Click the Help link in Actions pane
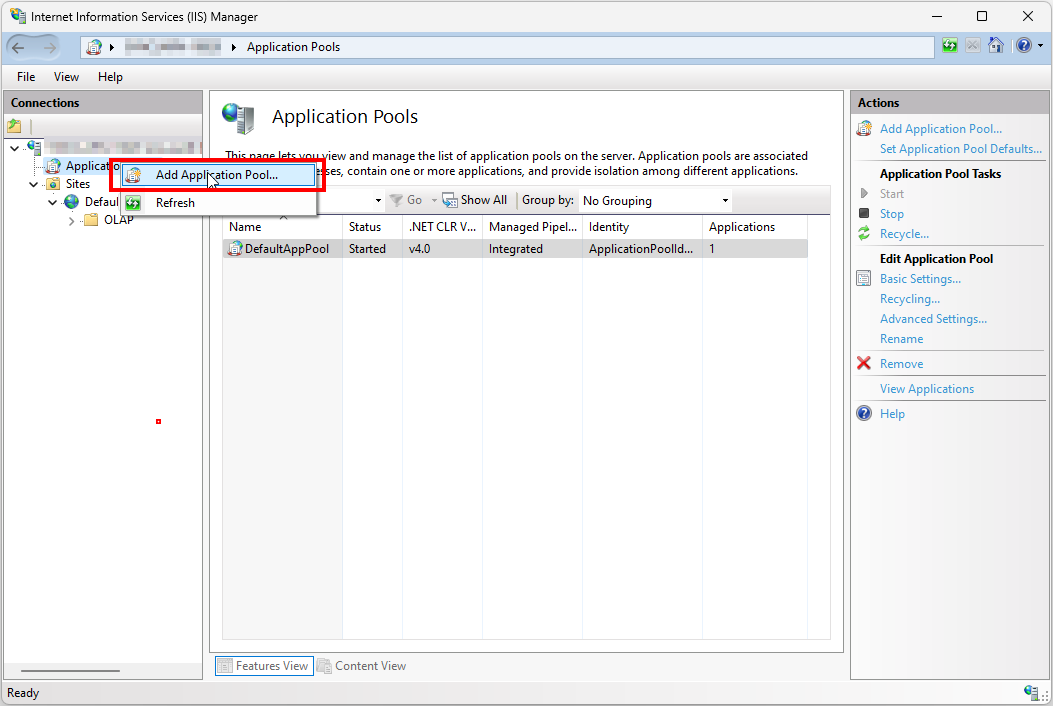The height and width of the screenshot is (706, 1053). pos(892,414)
